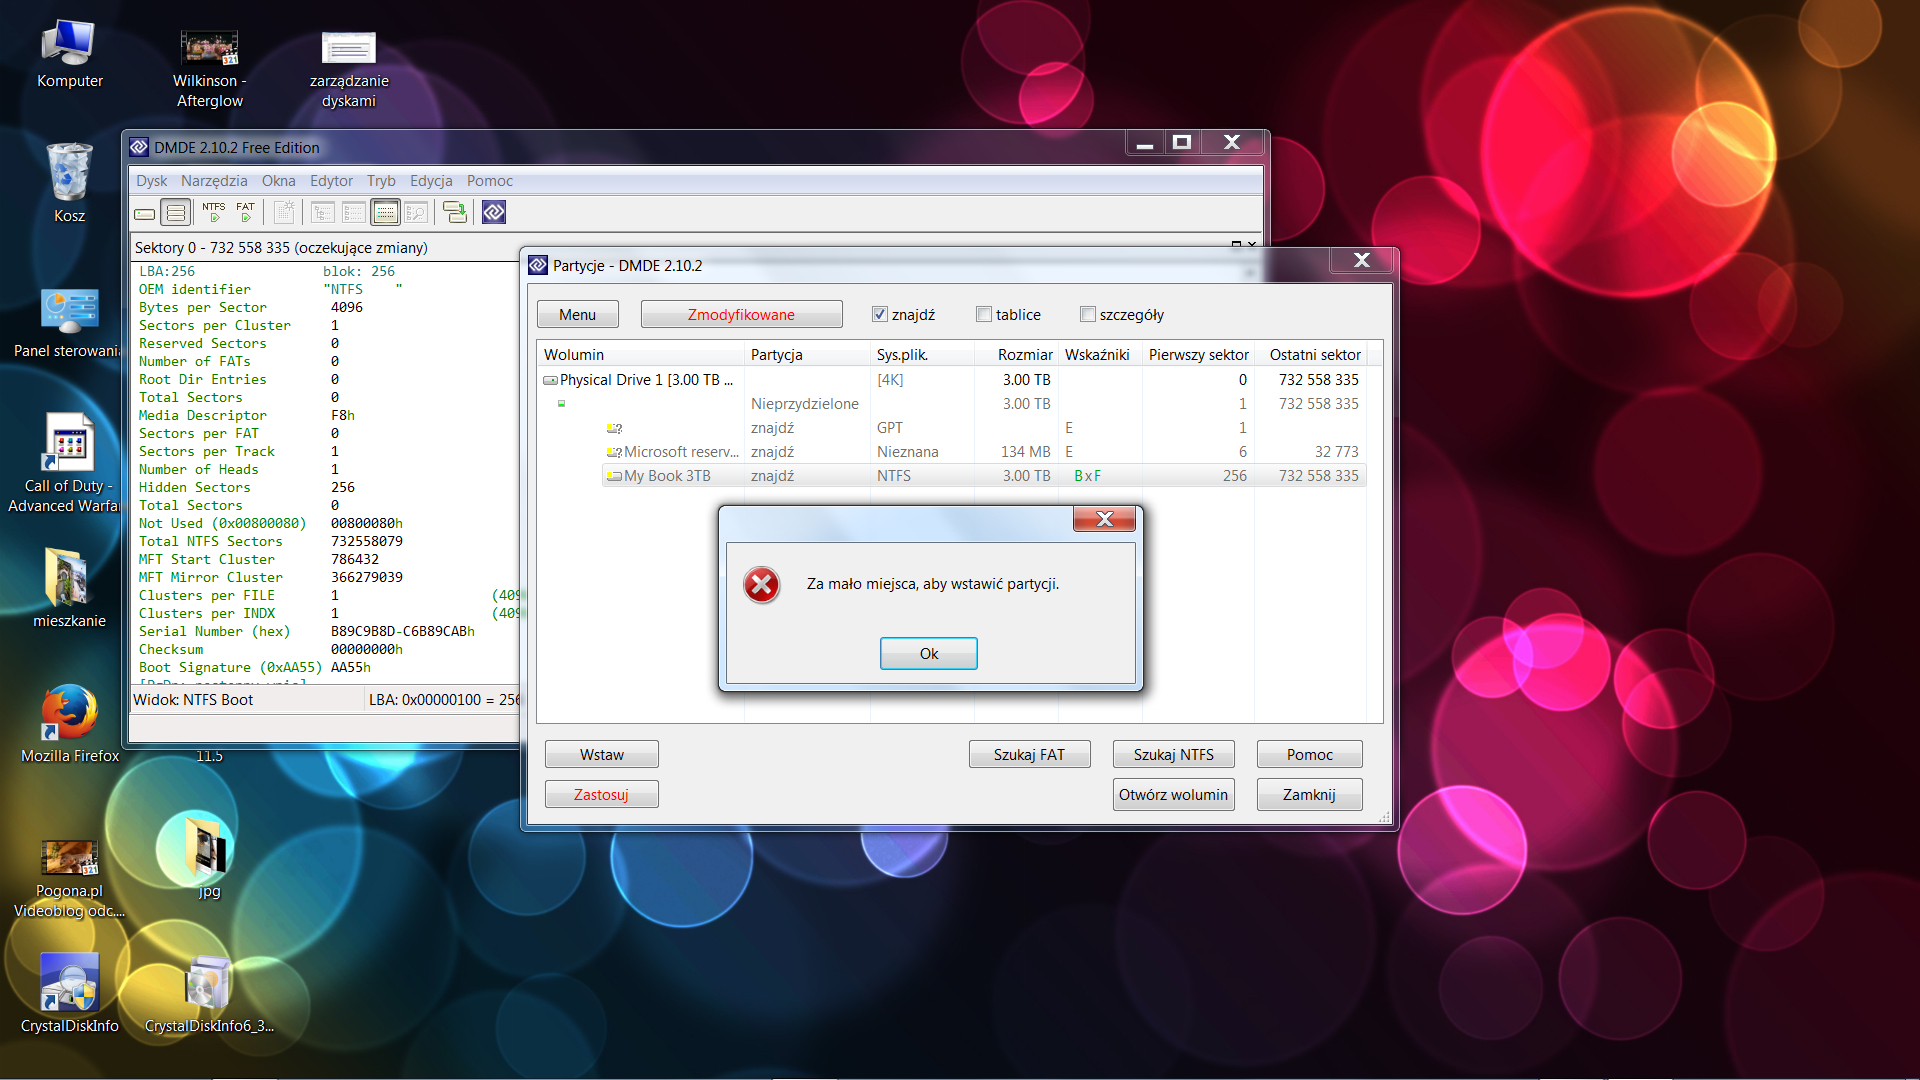Collapse the small green node under Physical Drive
The image size is (1920, 1080).
[x=562, y=404]
